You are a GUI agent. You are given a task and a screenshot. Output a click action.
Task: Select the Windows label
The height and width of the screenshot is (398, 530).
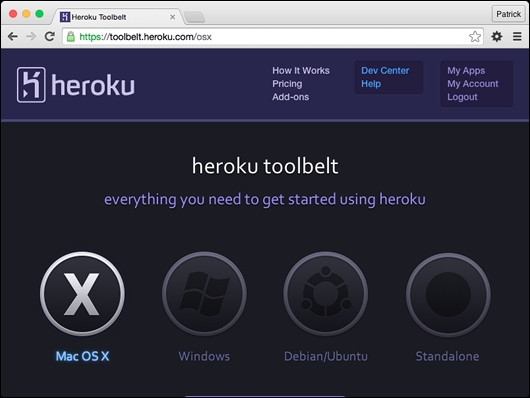tap(204, 356)
